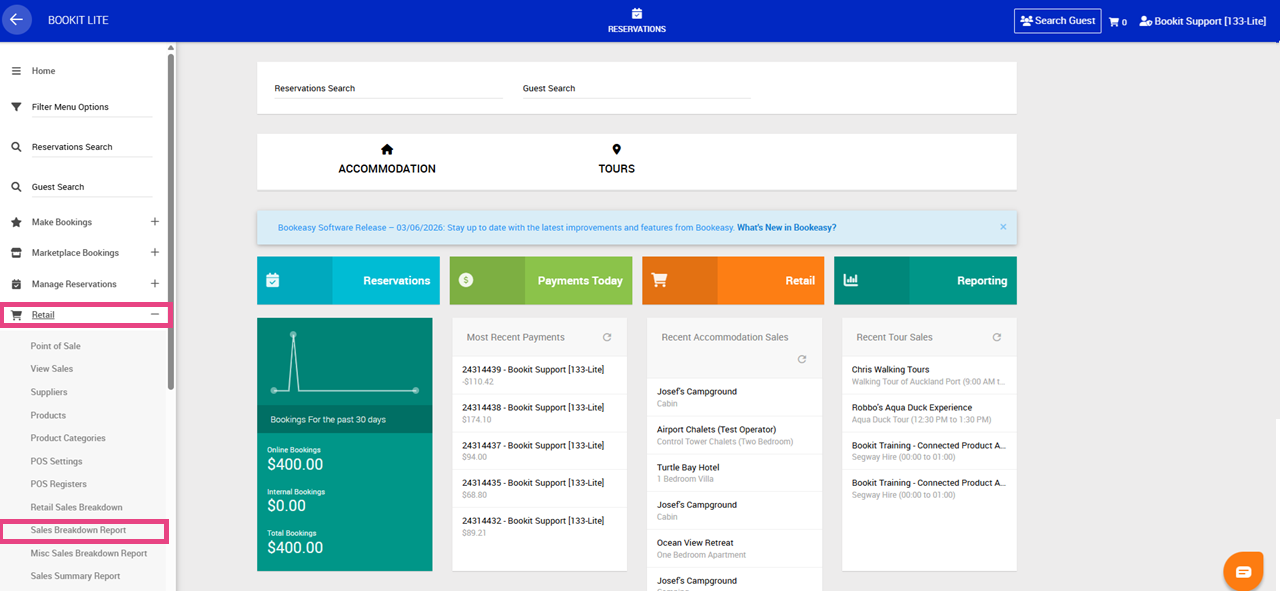Open POS Registers
This screenshot has width=1280, height=591.
click(x=59, y=484)
